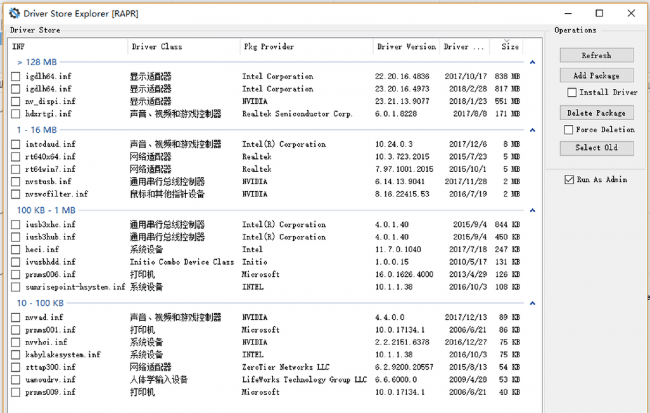
Task: Enable the Force Deletion checkbox
Action: (x=568, y=130)
